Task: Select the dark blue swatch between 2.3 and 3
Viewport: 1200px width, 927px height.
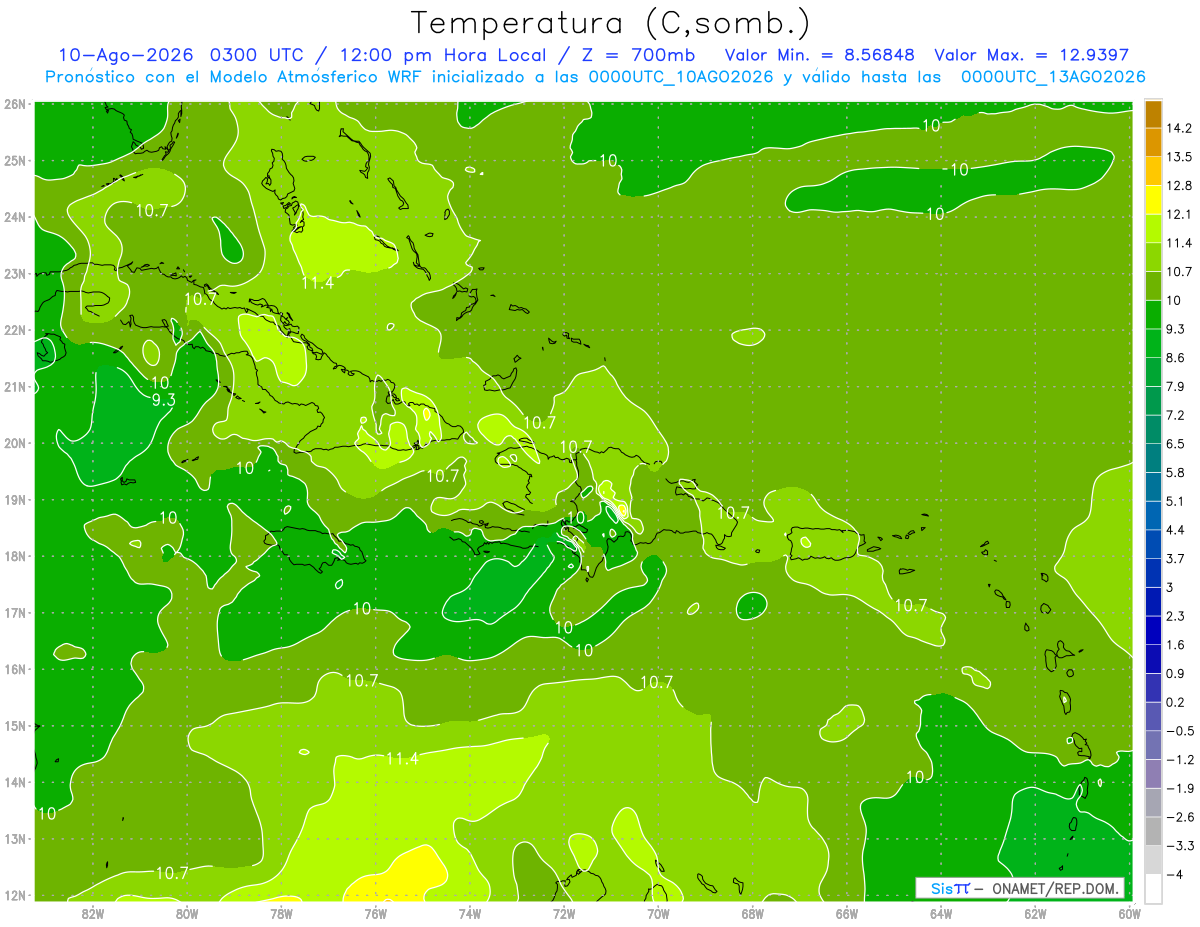Action: point(1153,602)
